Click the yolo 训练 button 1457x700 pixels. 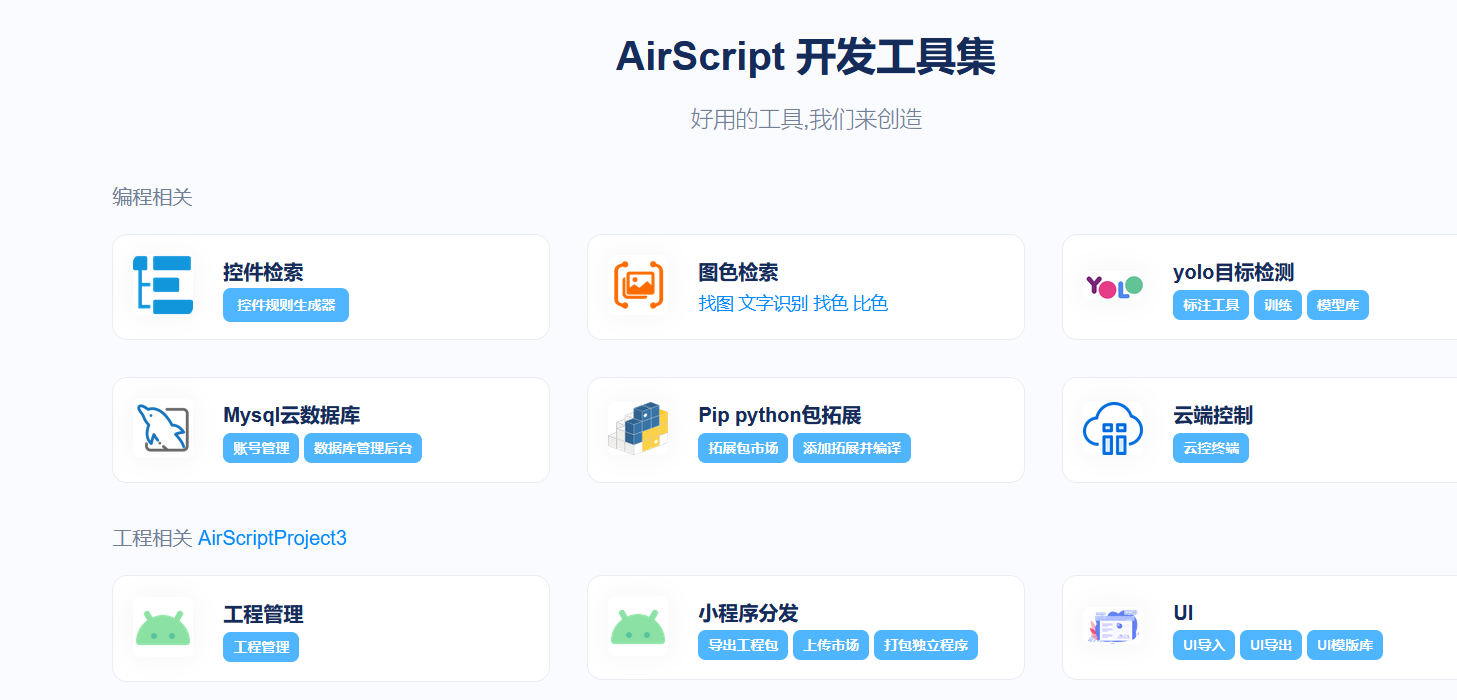pos(1278,305)
